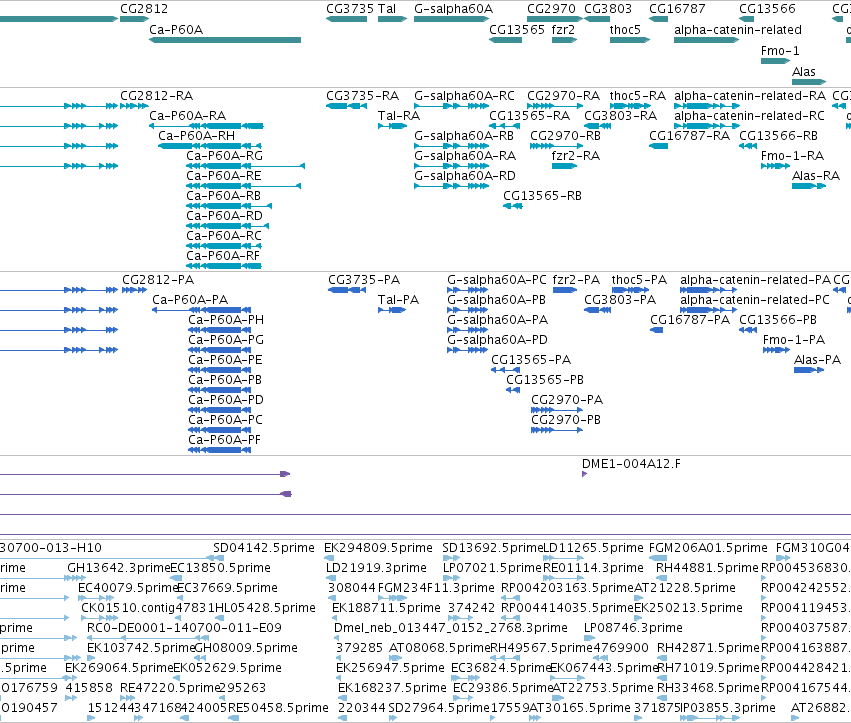This screenshot has width=851, height=723.
Task: Click transcript CG13565-RB
Action: [542, 195]
